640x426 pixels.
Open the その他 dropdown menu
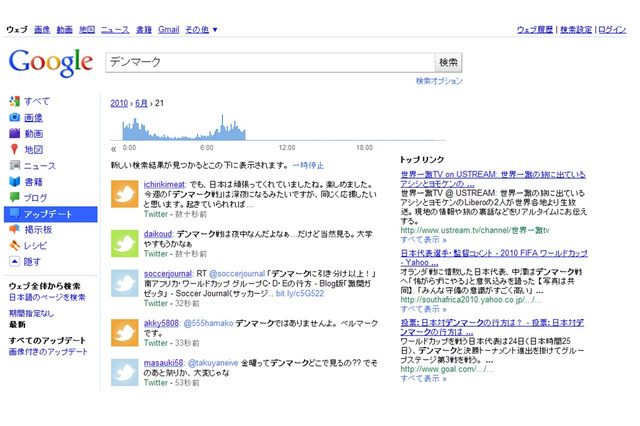click(201, 29)
